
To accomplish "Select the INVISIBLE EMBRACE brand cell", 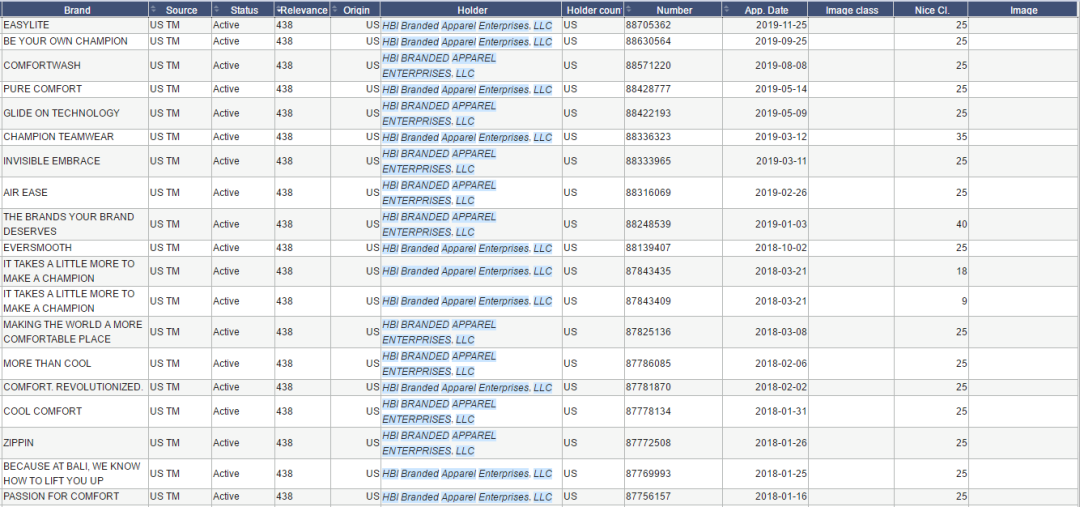I will click(74, 161).
